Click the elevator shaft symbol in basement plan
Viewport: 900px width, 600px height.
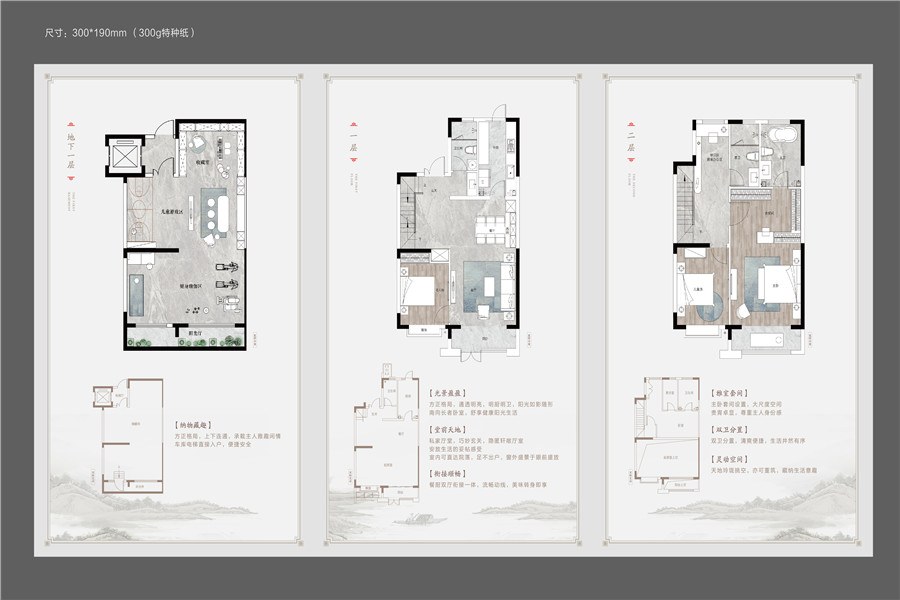point(125,156)
